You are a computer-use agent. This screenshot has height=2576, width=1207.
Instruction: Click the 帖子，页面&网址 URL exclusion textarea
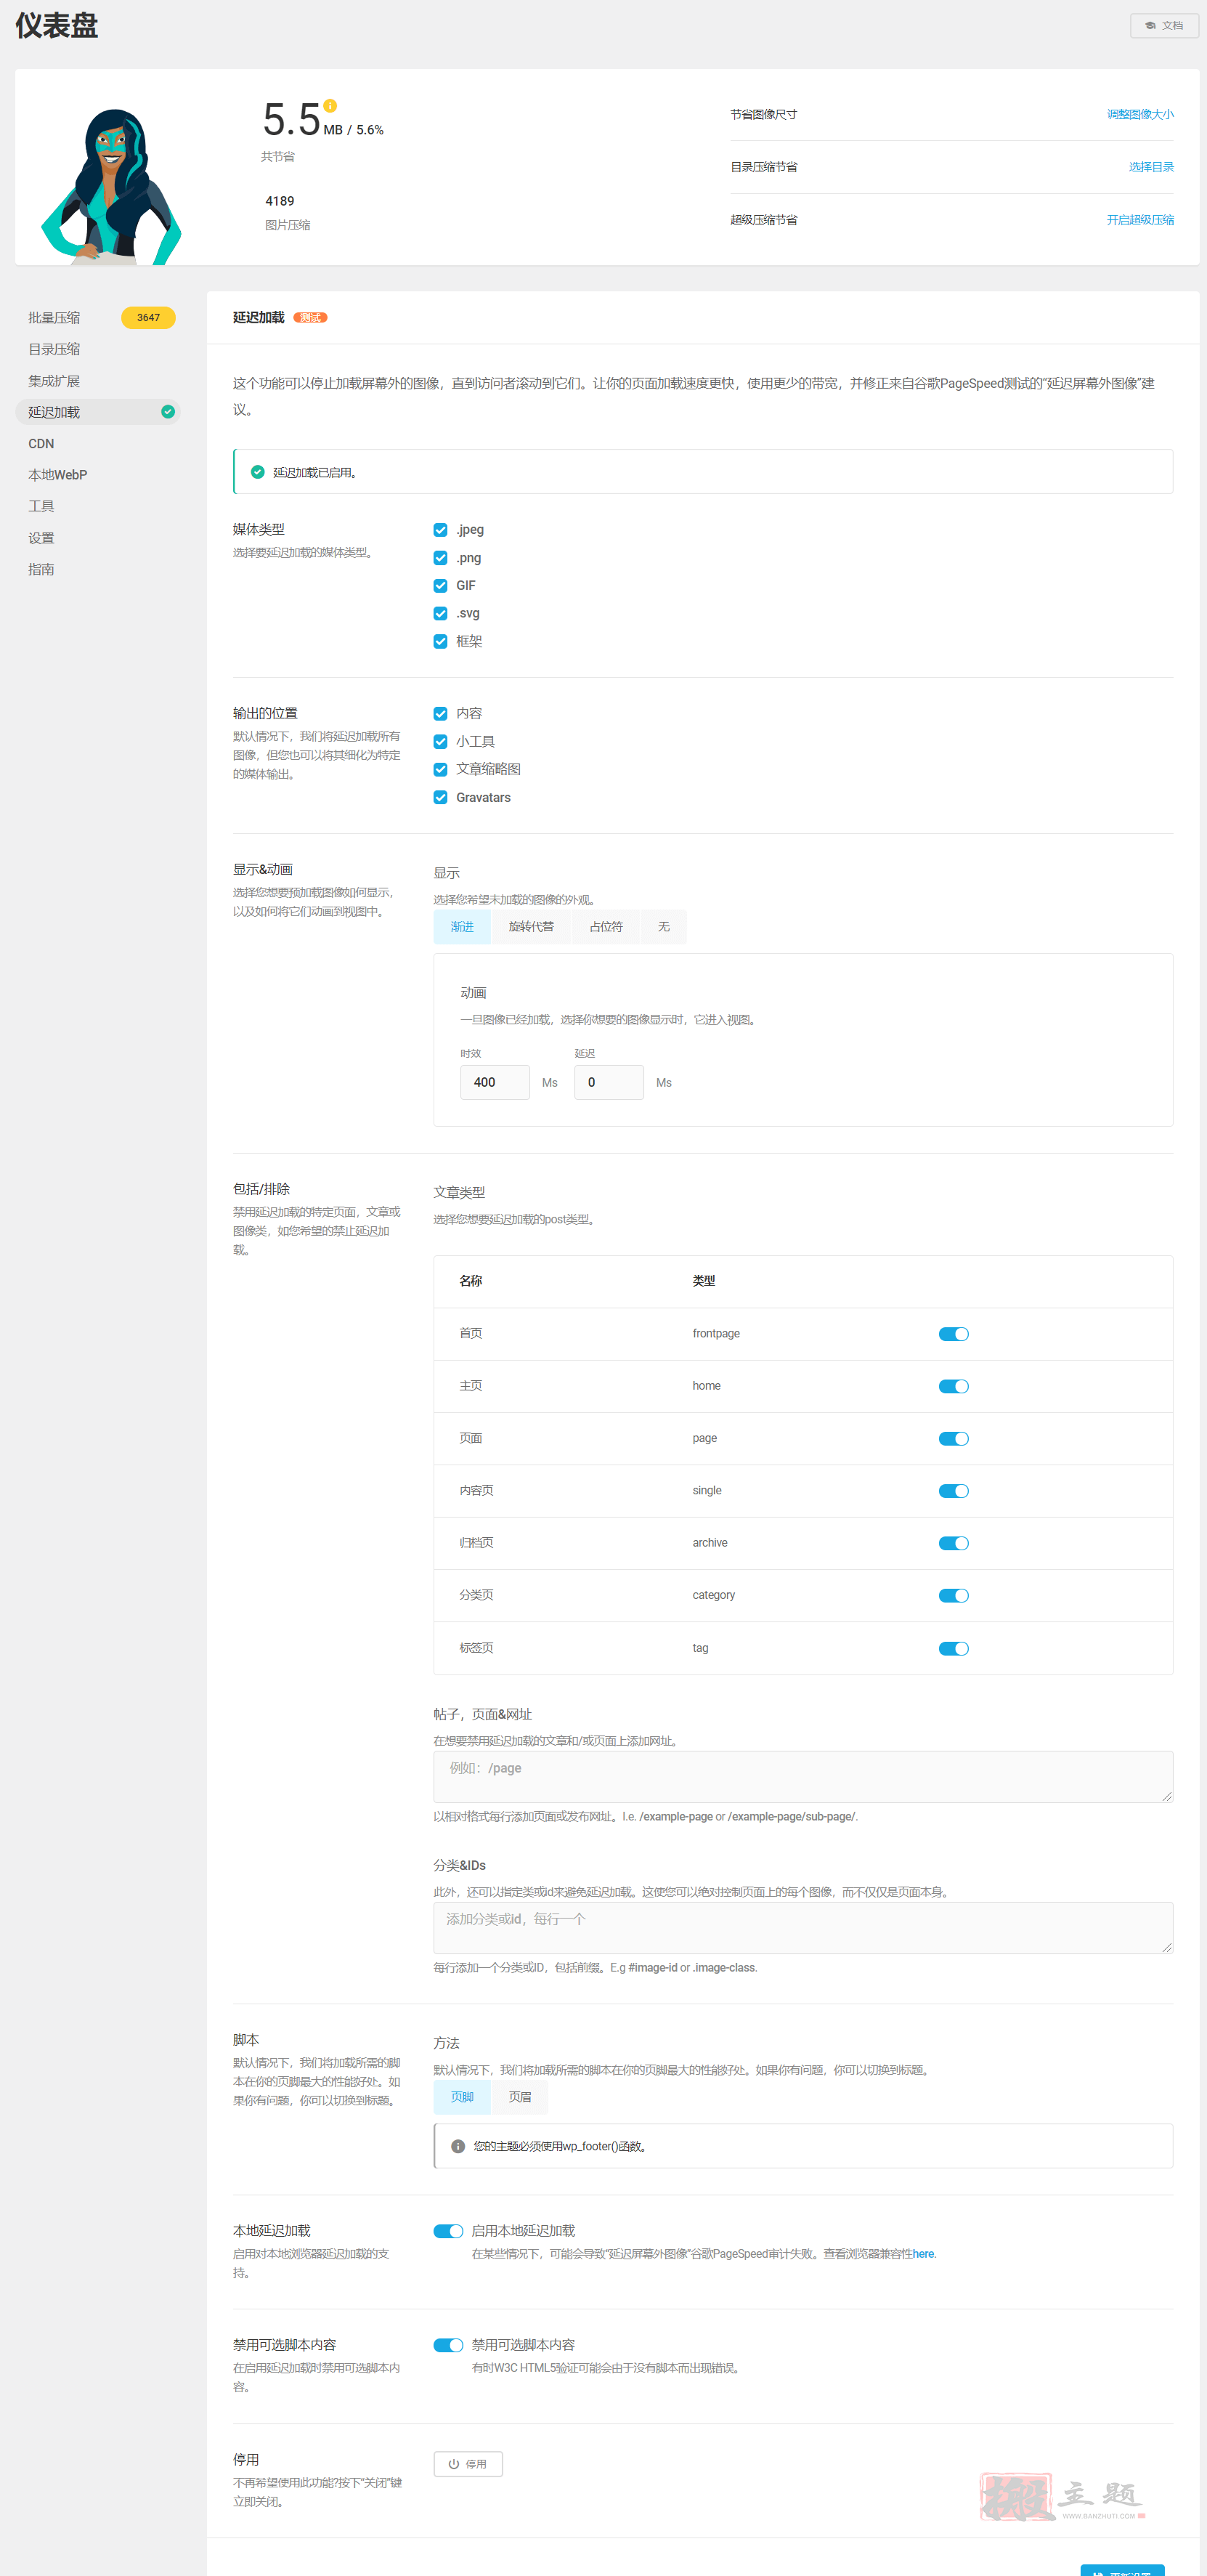click(803, 1777)
